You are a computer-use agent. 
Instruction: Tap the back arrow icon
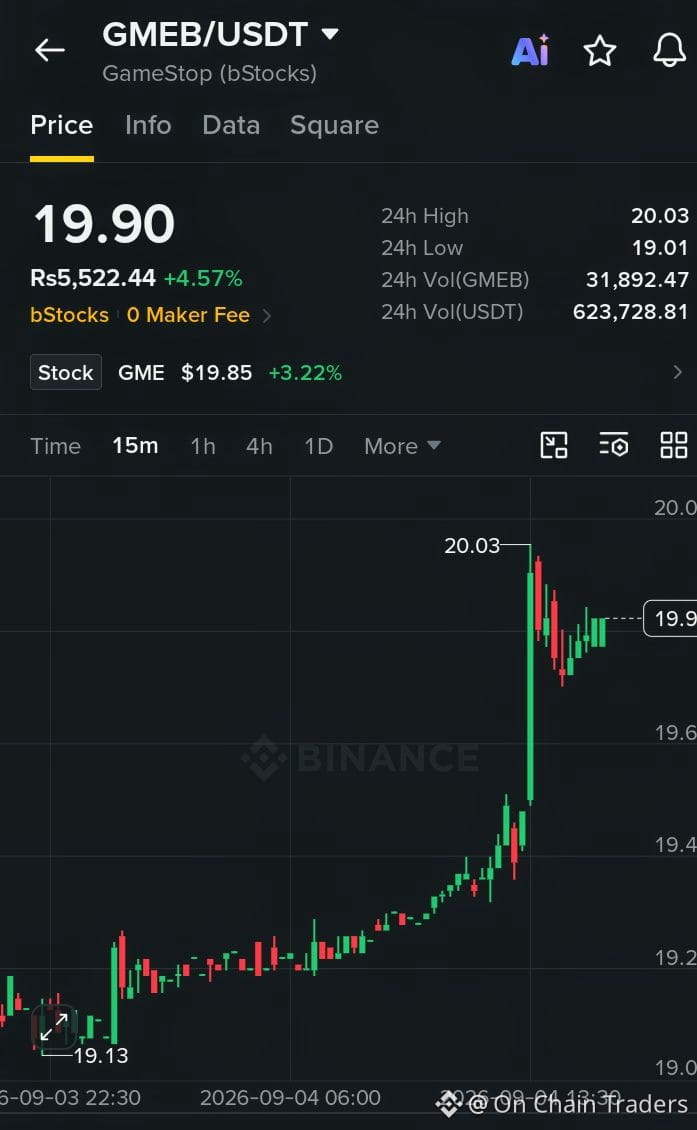pyautogui.click(x=50, y=50)
